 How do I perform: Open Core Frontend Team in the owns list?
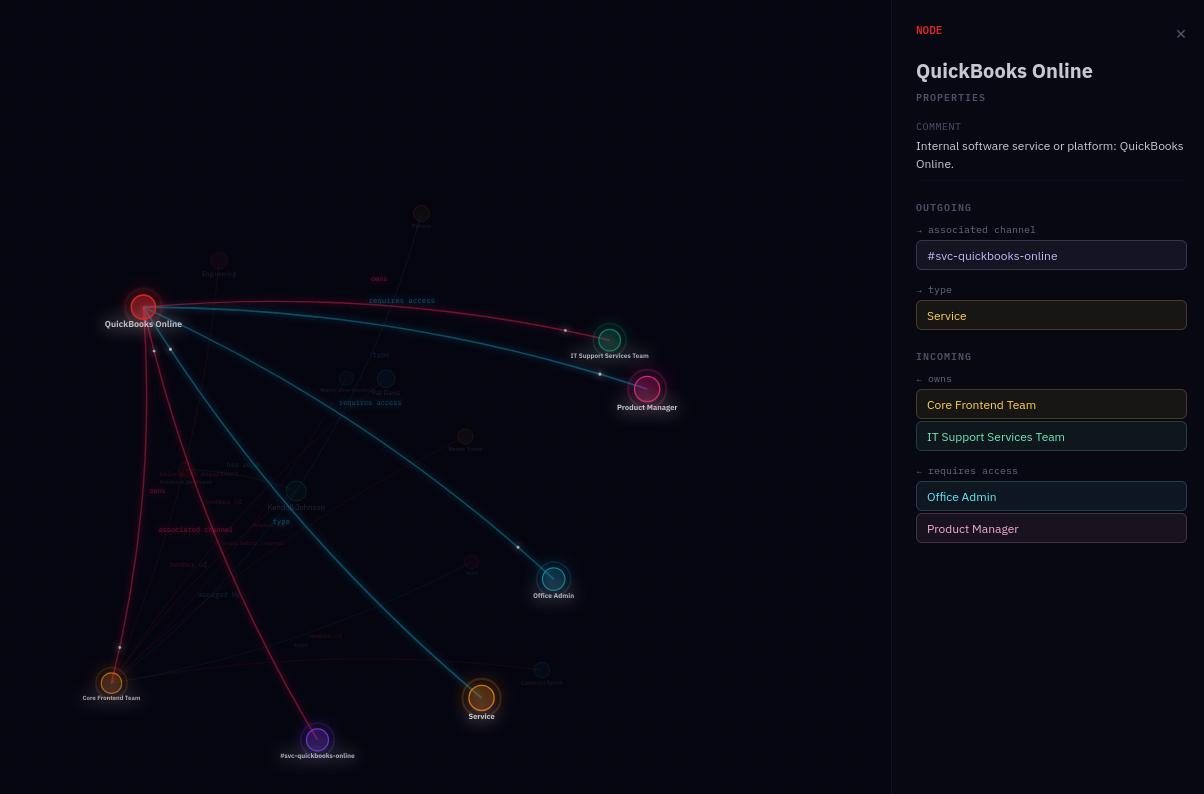pos(1051,404)
